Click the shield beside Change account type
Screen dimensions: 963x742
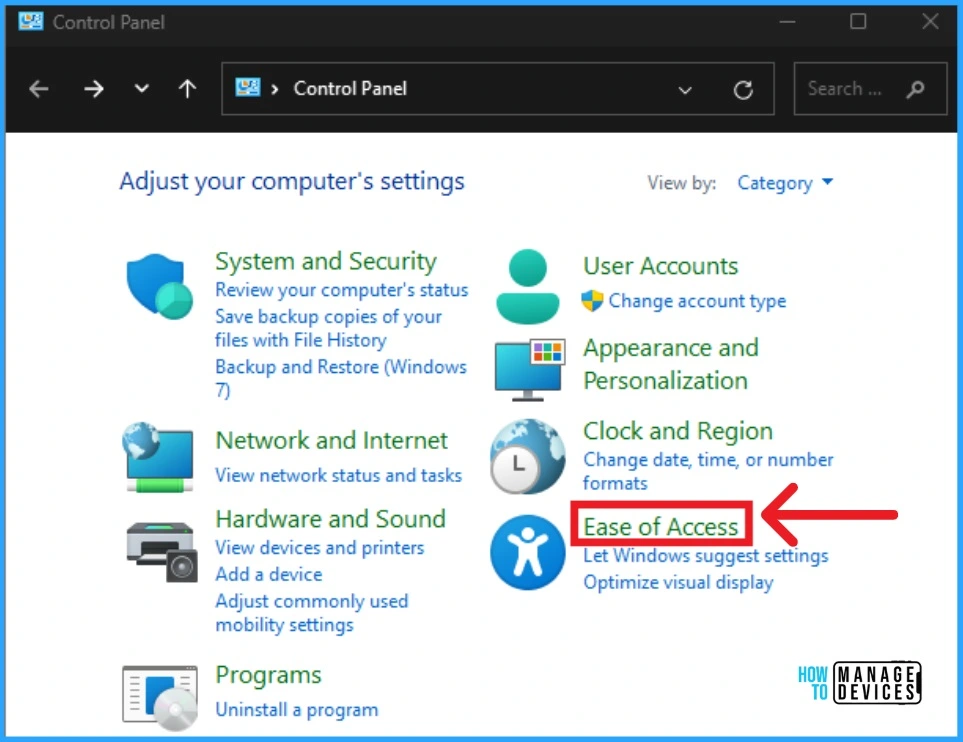(592, 300)
